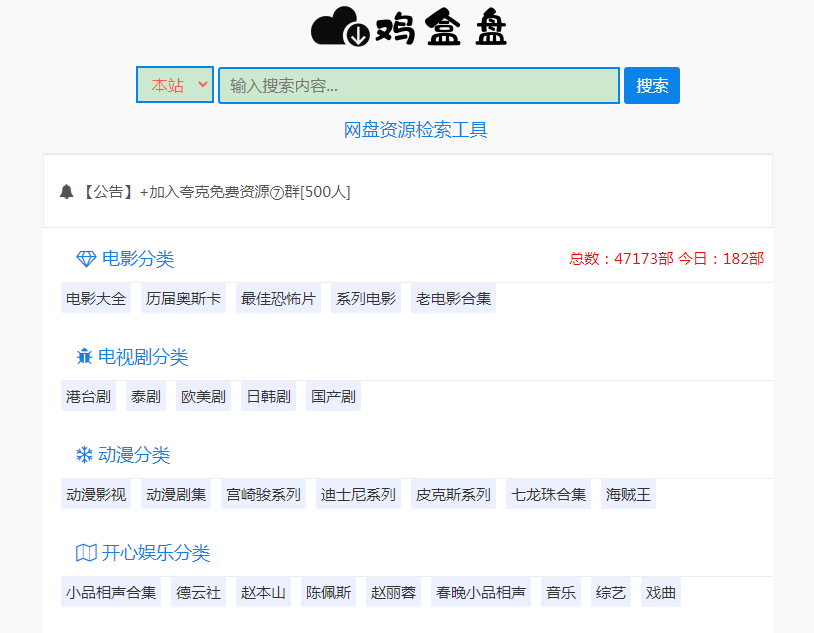Click the open book icon beside 开心娱乐分类
Viewport: 814px width, 633px height.
click(84, 552)
